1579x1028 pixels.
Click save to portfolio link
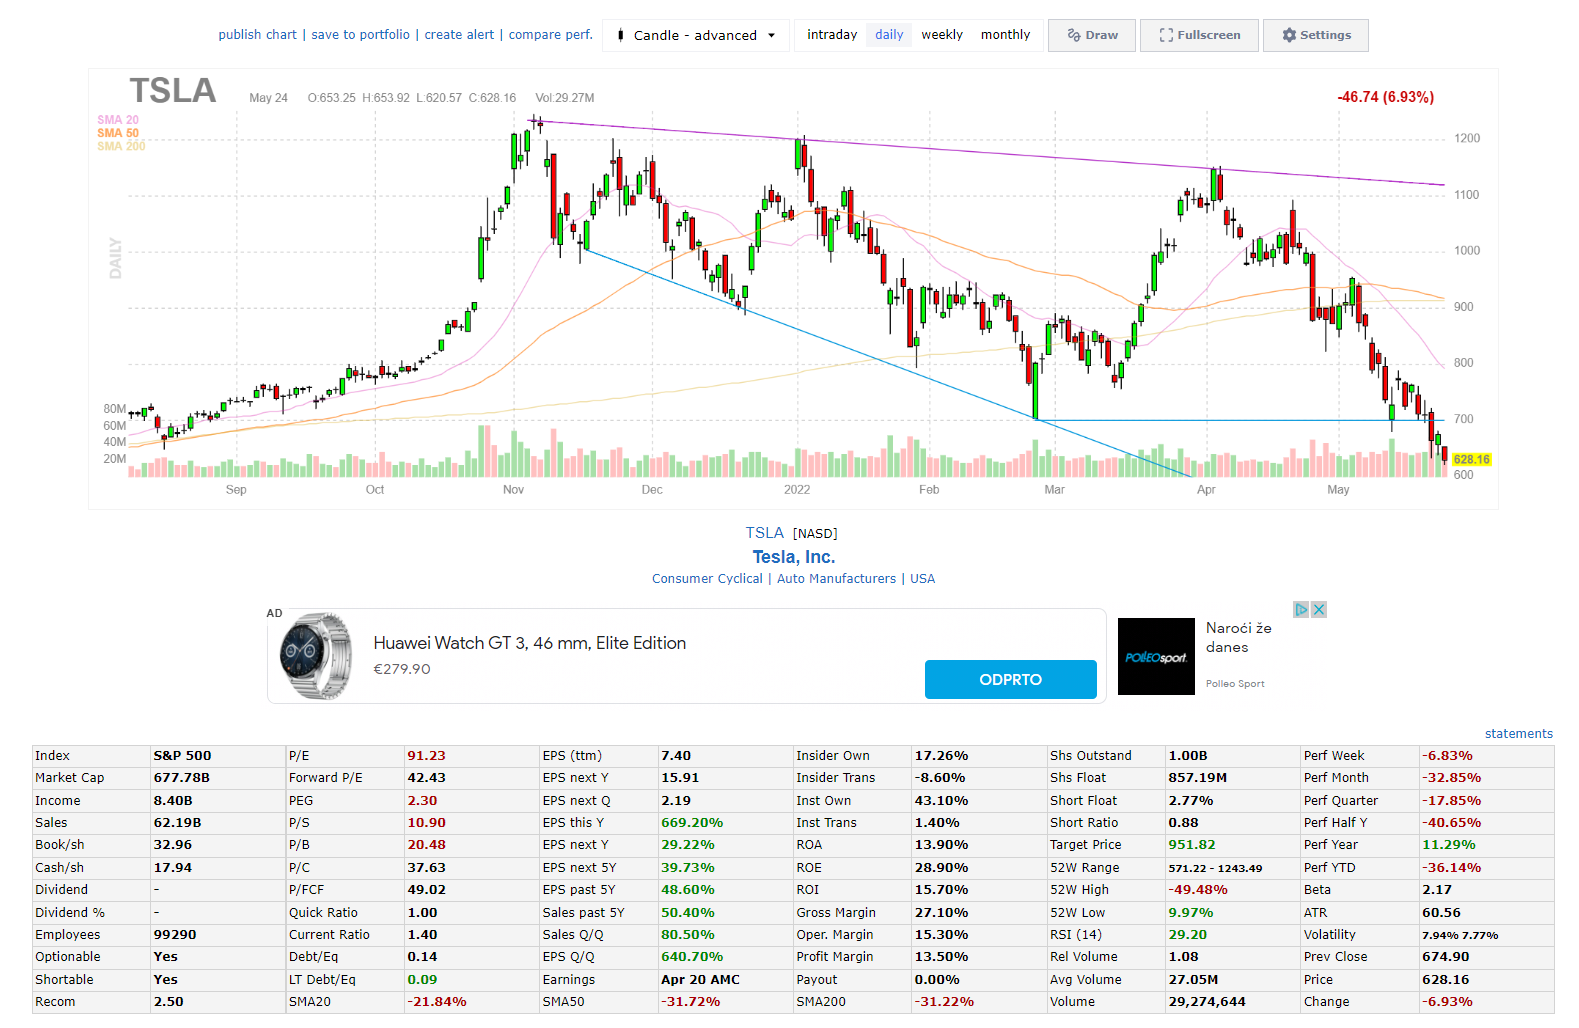(x=361, y=35)
